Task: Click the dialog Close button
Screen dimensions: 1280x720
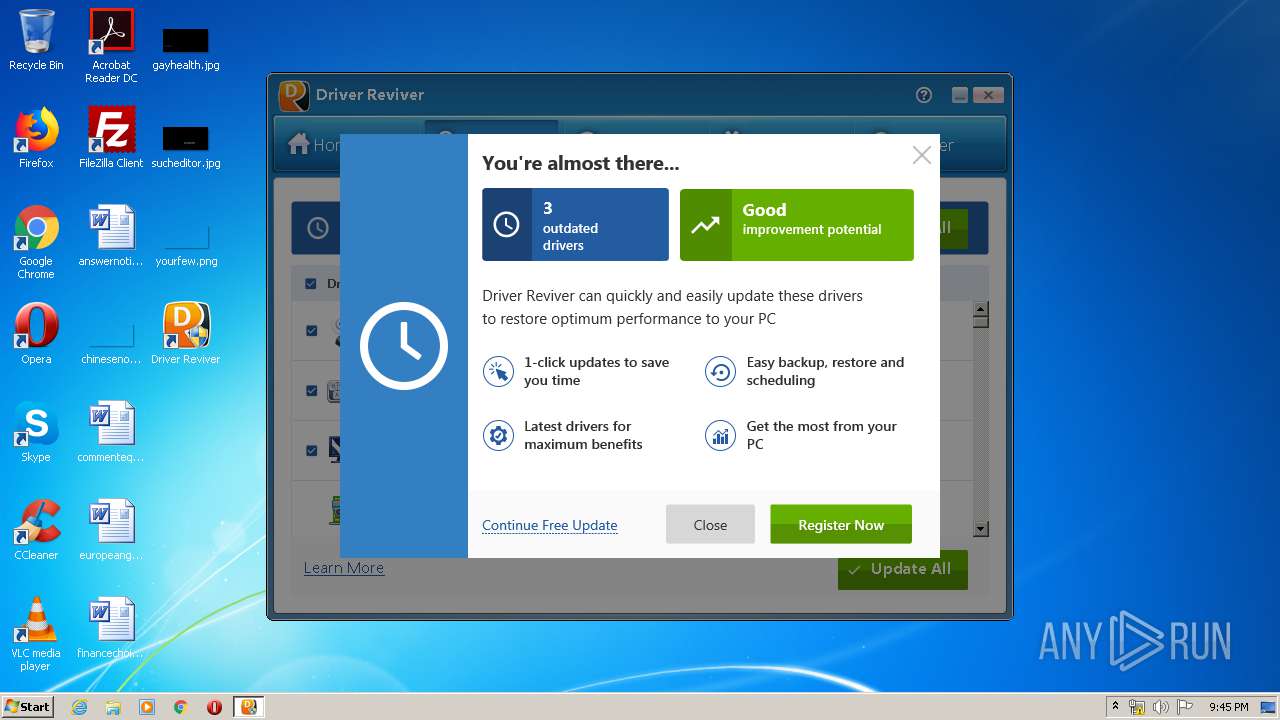Action: [x=710, y=525]
